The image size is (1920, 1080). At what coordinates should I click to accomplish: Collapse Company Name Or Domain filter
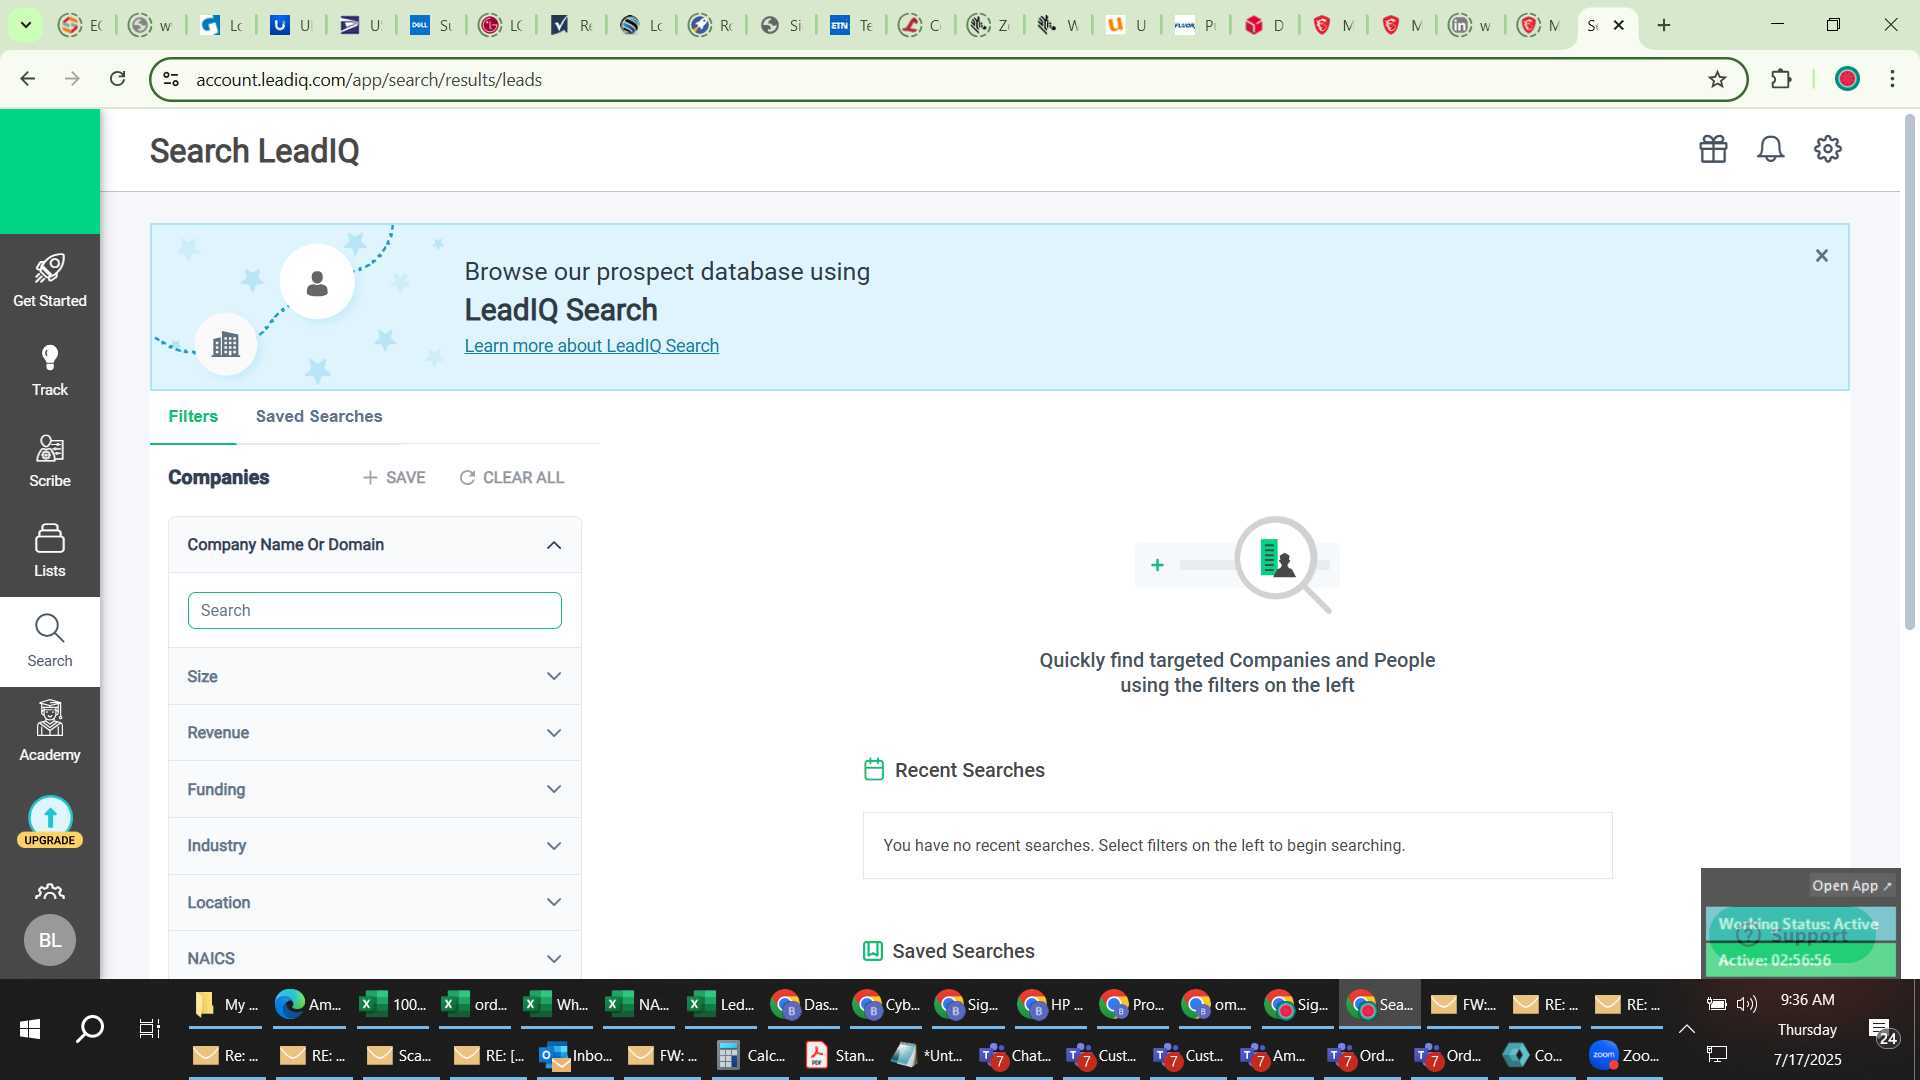[x=554, y=545]
